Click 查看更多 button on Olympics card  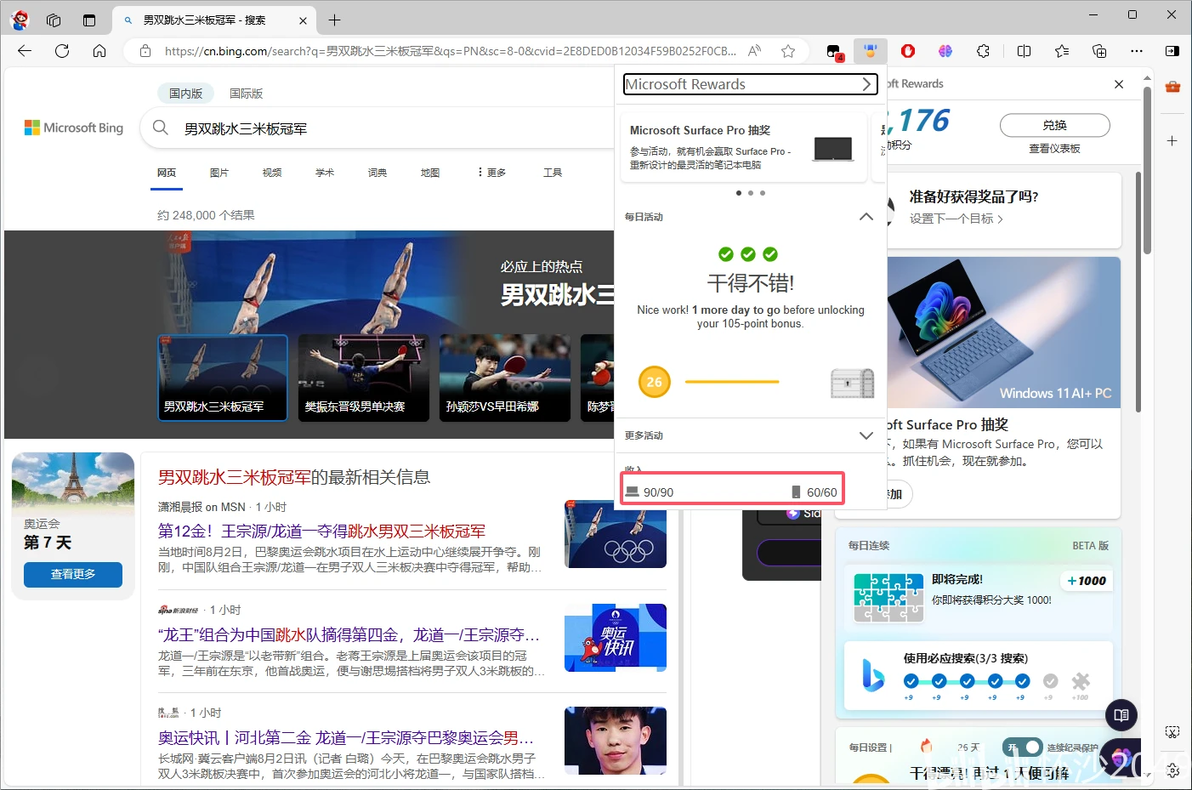(73, 574)
